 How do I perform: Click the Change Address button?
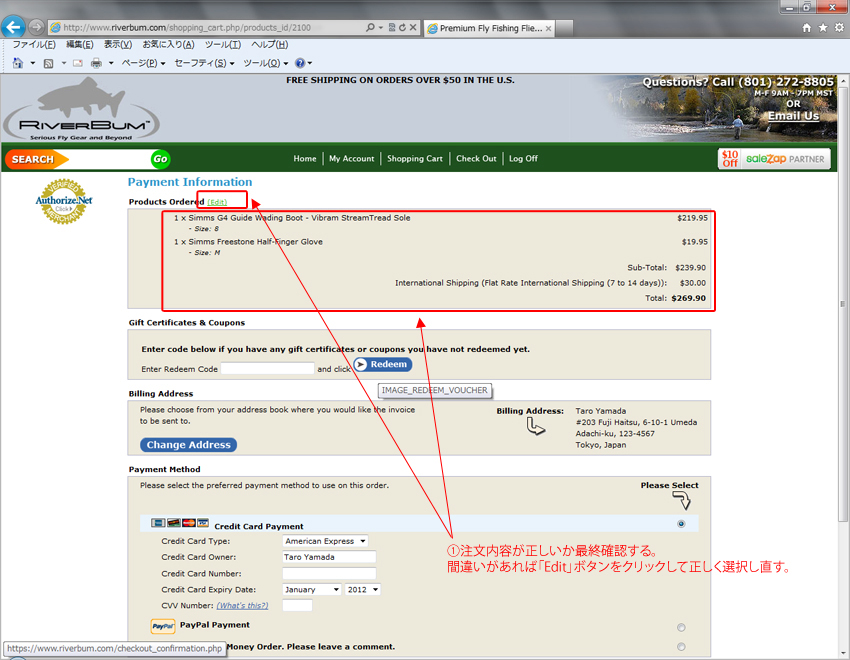[188, 445]
